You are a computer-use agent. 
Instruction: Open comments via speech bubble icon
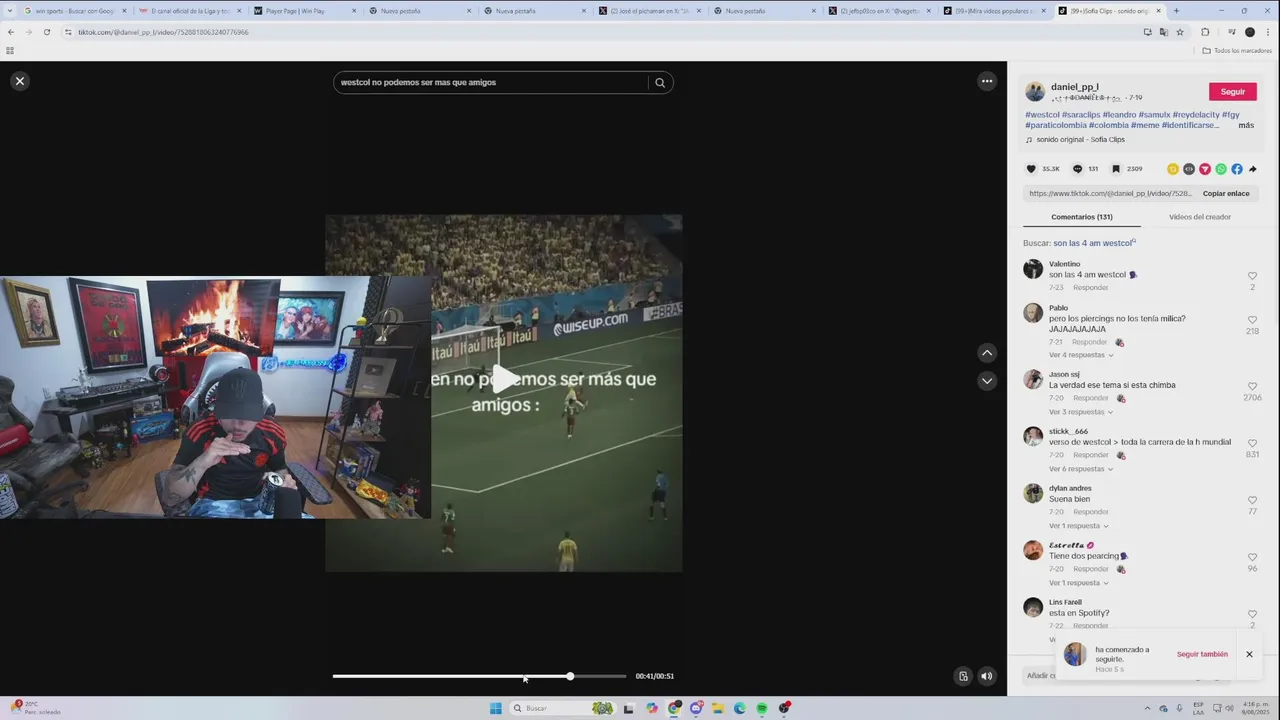1077,169
